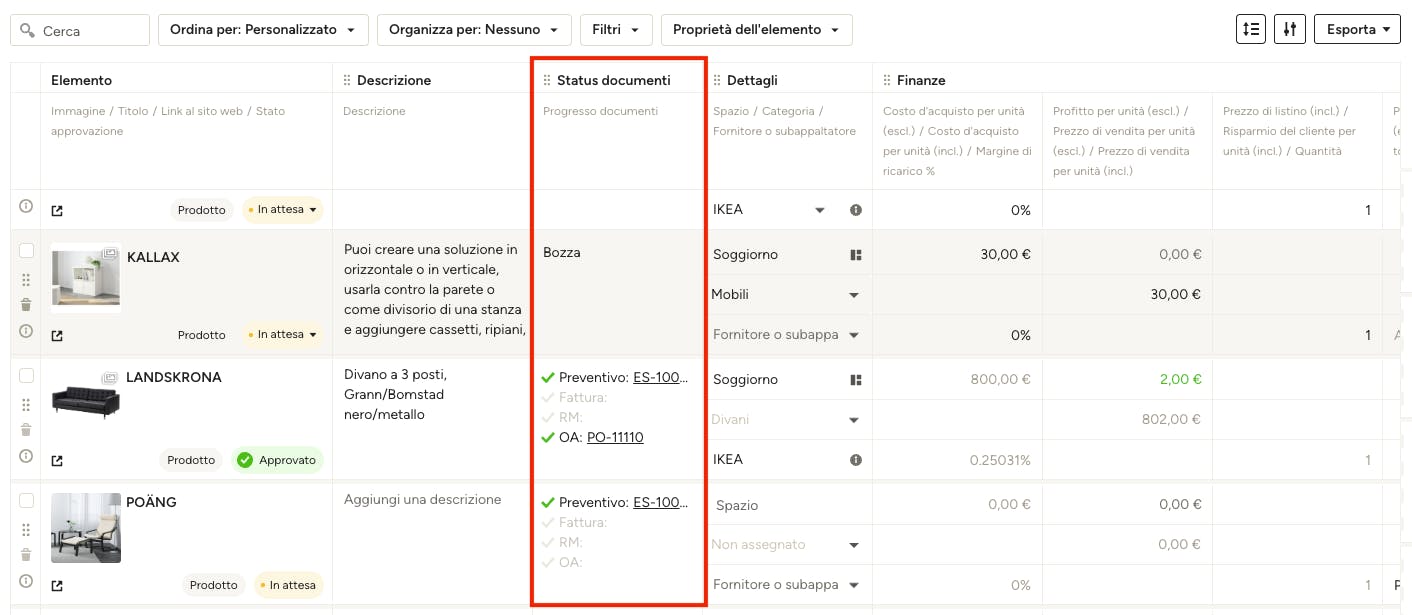Delete KALLAX row with trash icon
Viewport: 1412px width, 615px height.
26,305
